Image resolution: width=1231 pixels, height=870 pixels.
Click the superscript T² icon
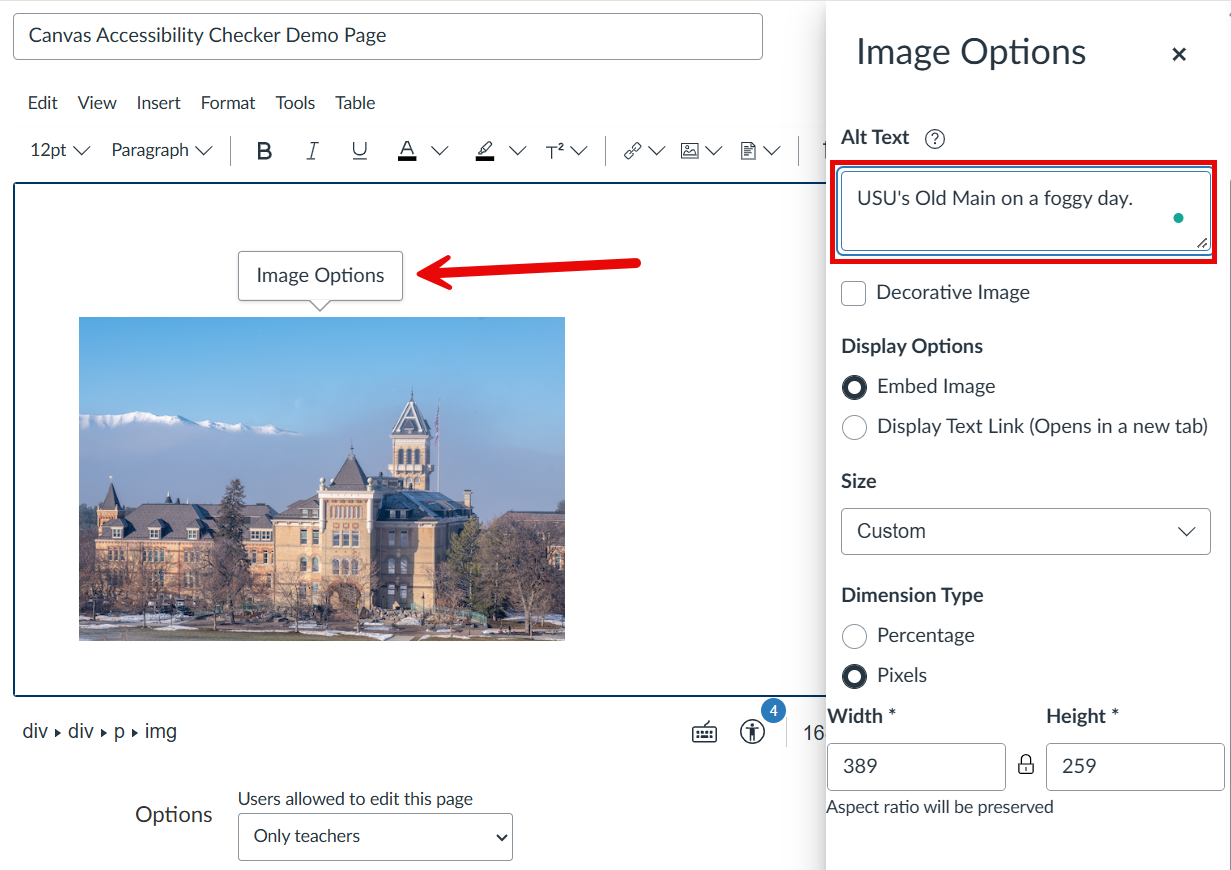click(x=555, y=151)
